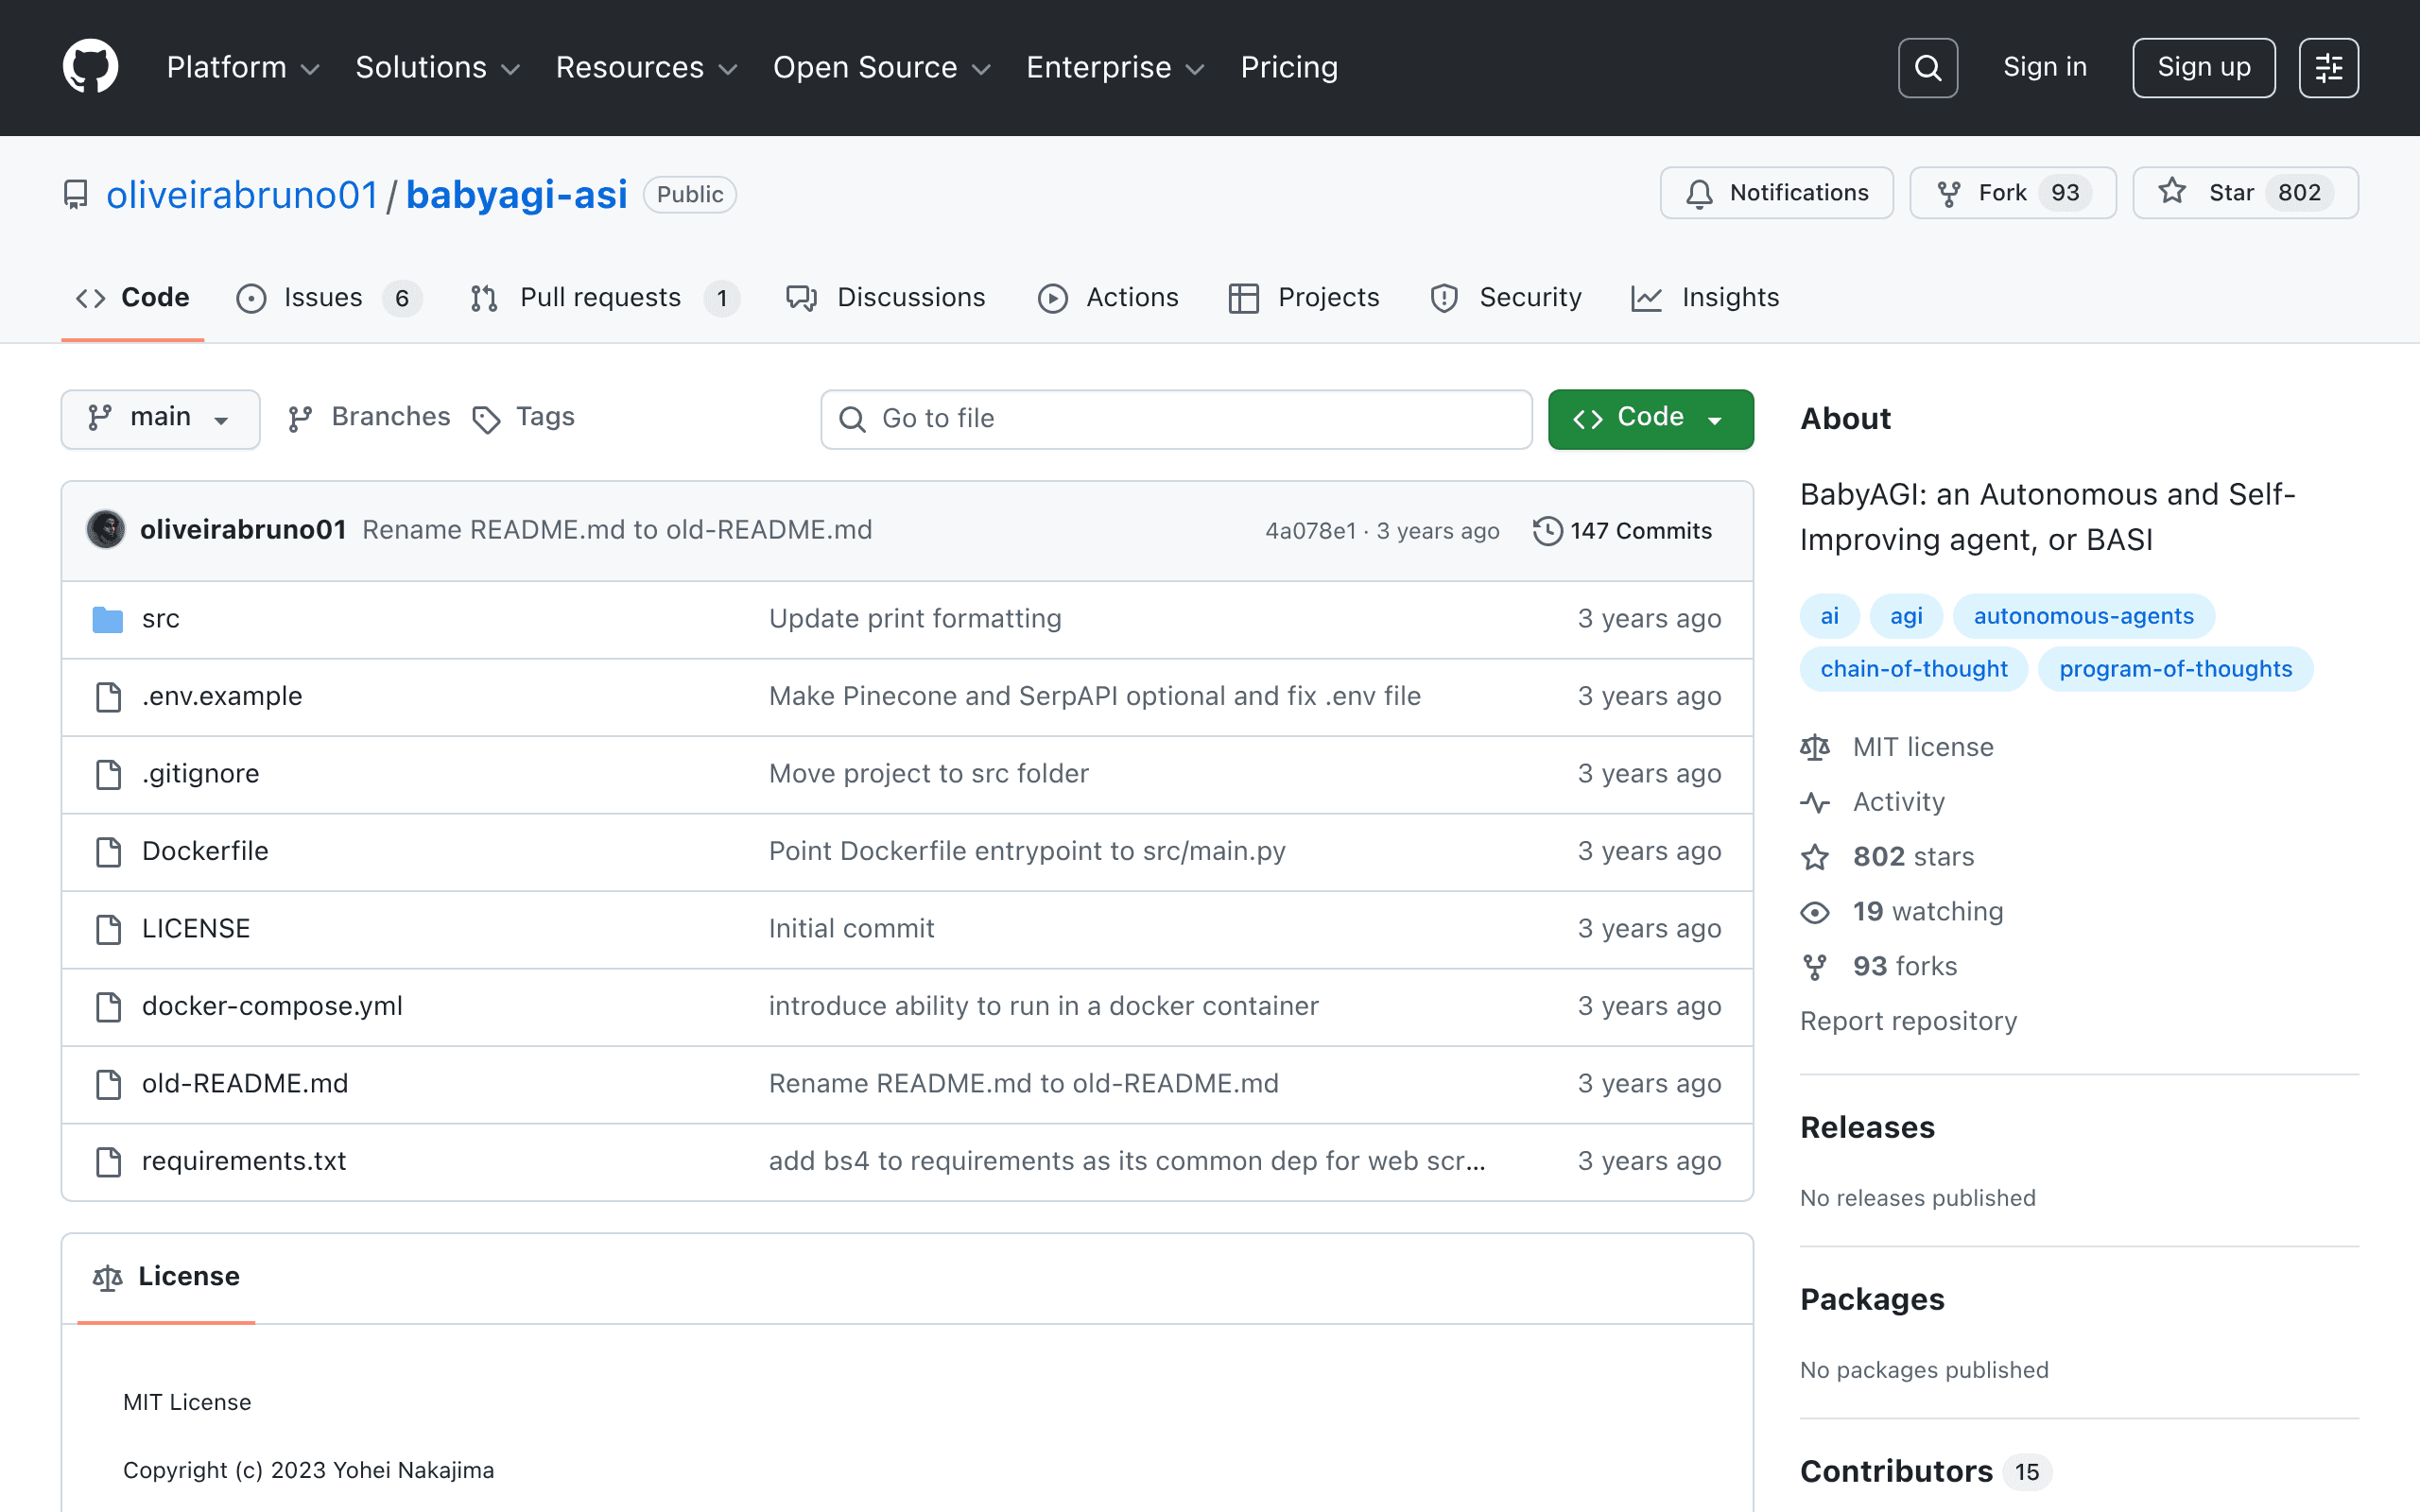The image size is (2420, 1512).
Task: Open the search magnifier icon
Action: point(1927,68)
